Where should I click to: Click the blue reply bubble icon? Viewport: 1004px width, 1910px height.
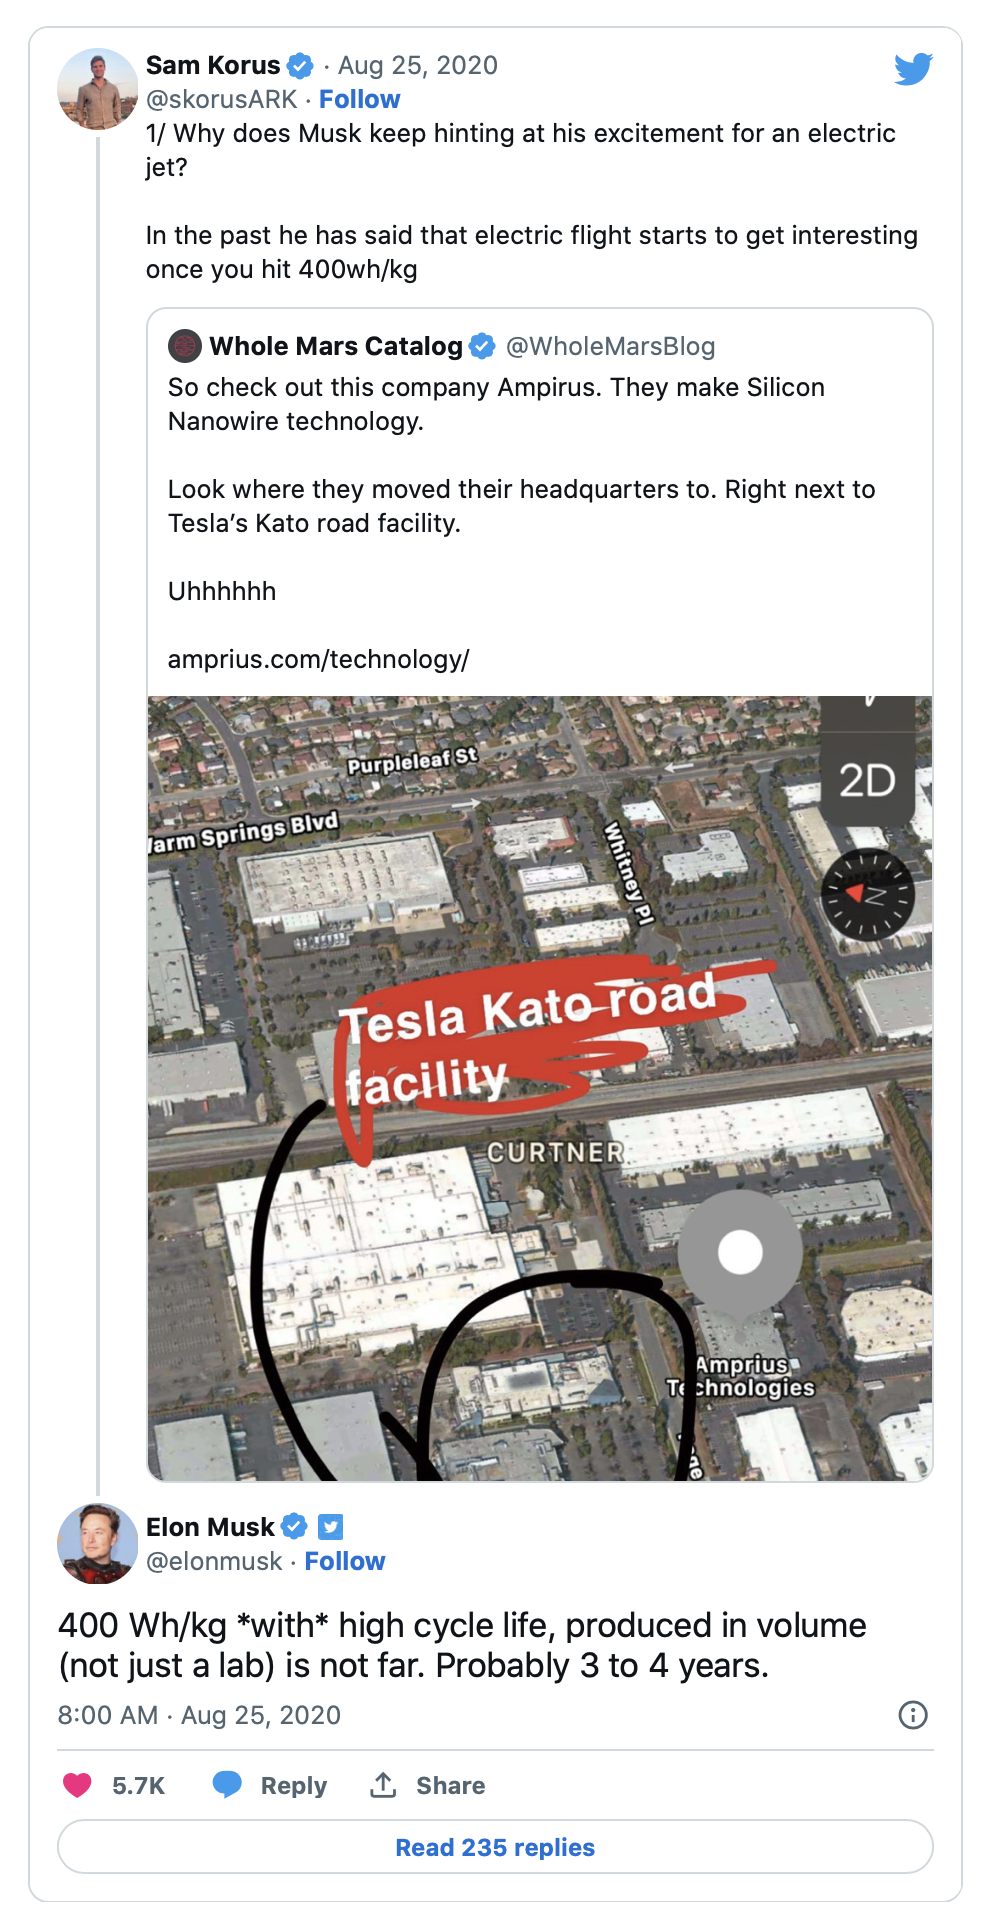227,1784
